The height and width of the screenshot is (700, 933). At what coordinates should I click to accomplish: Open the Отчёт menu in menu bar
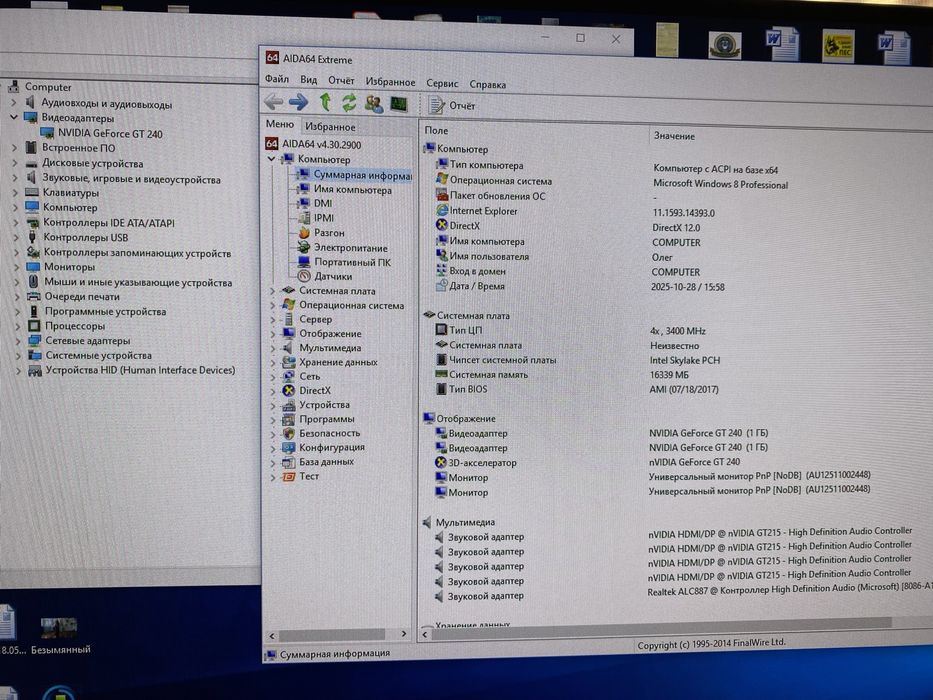341,80
